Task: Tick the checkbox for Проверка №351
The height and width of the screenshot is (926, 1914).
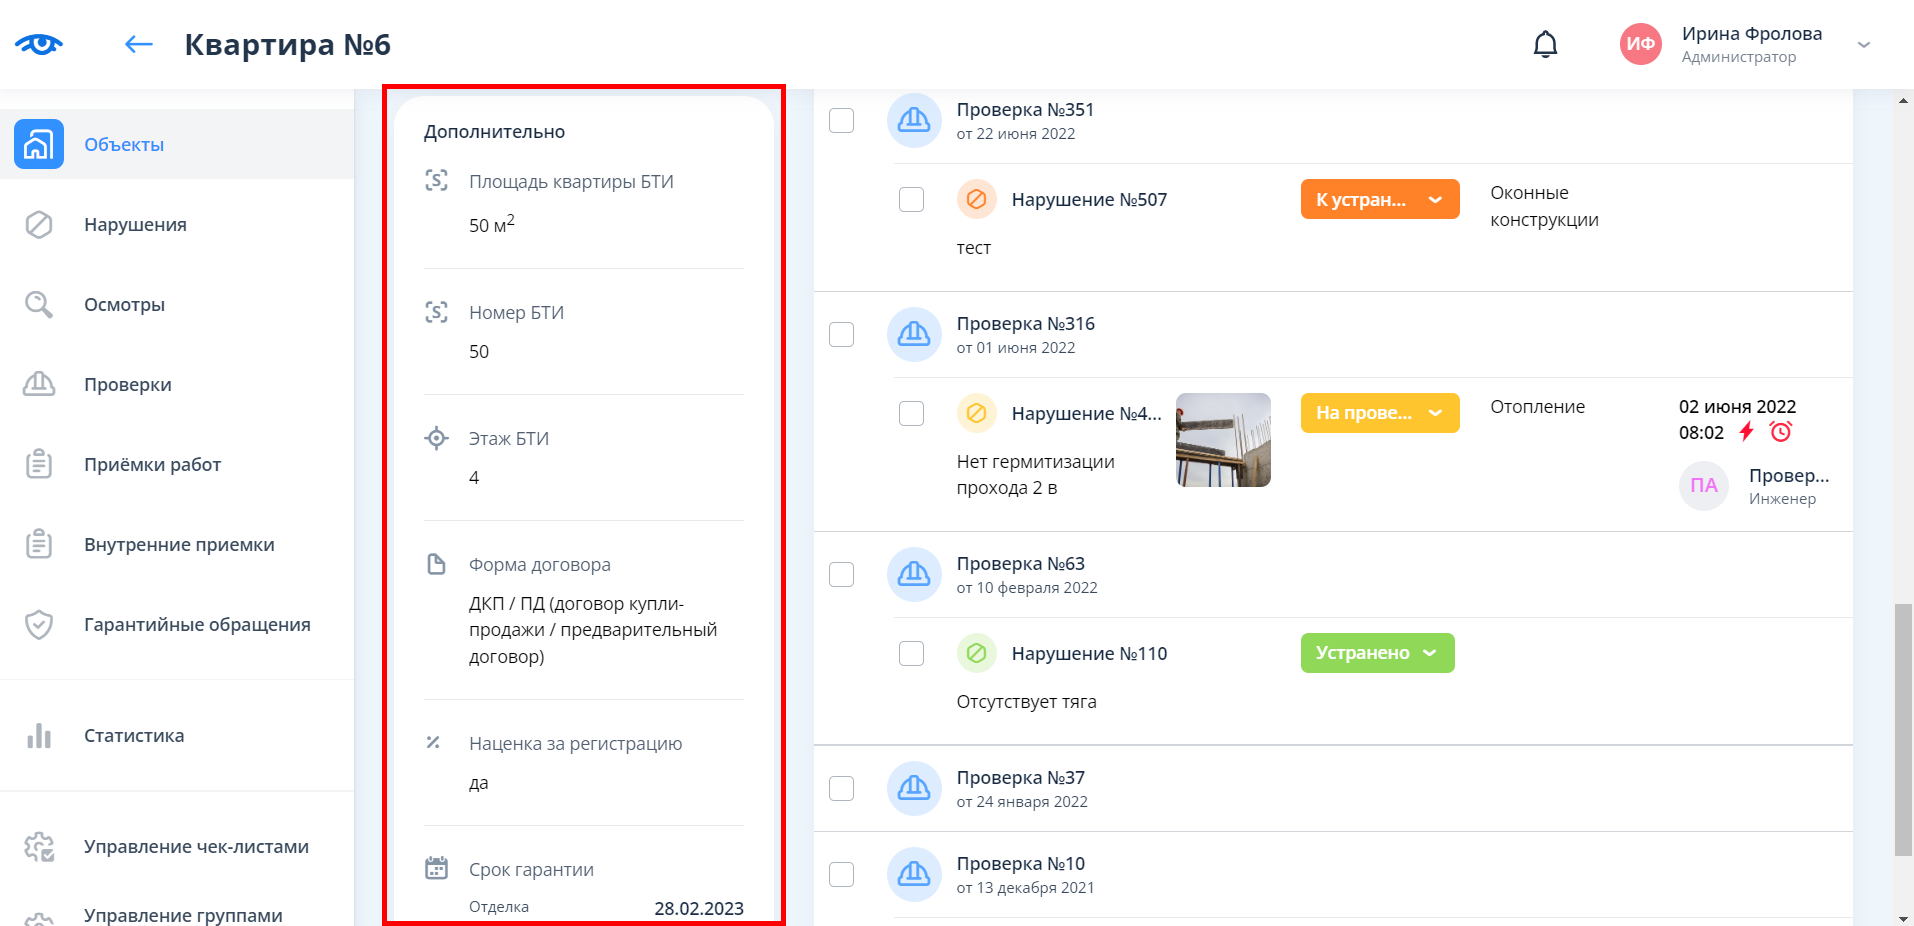Action: pos(842,120)
